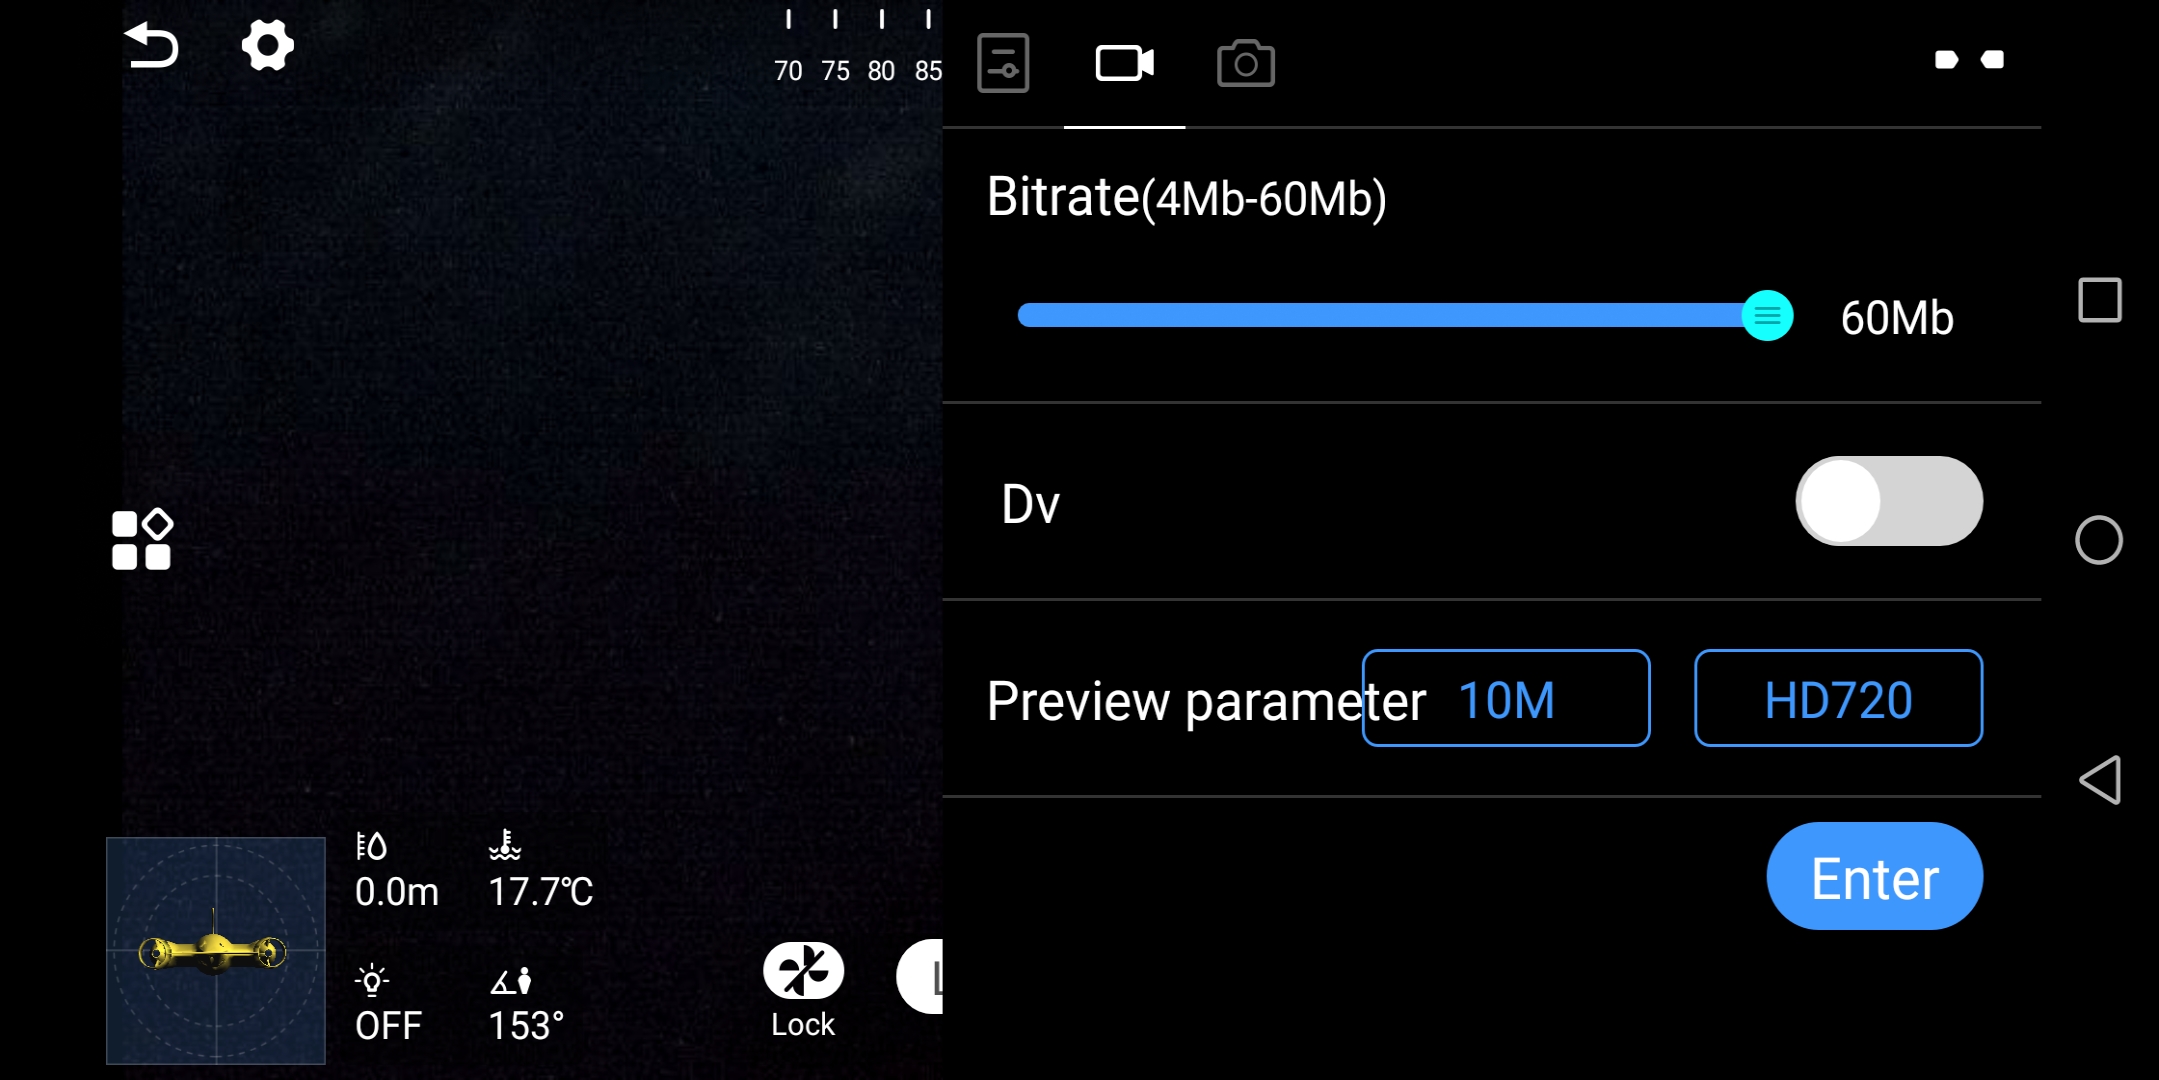
Task: Switch to the video camera tab
Action: pyautogui.click(x=1125, y=63)
